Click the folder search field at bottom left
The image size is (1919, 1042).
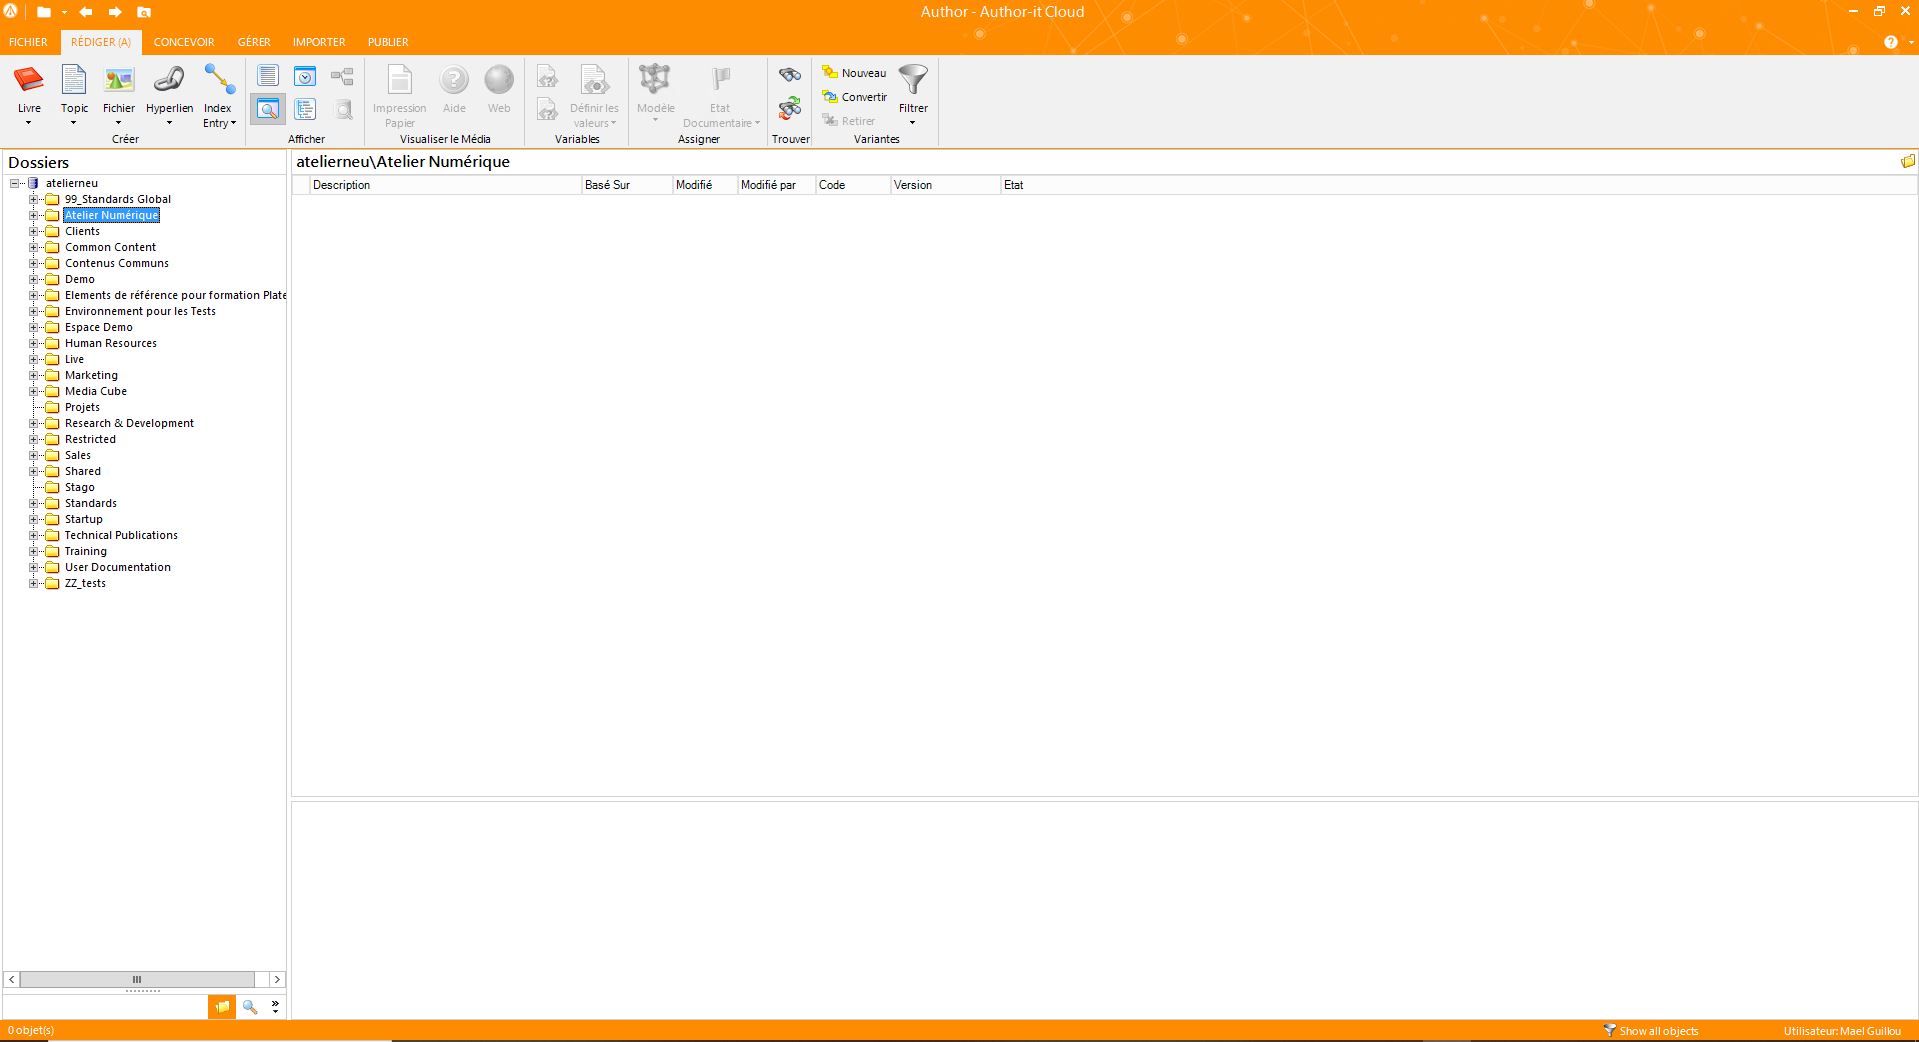[105, 1007]
